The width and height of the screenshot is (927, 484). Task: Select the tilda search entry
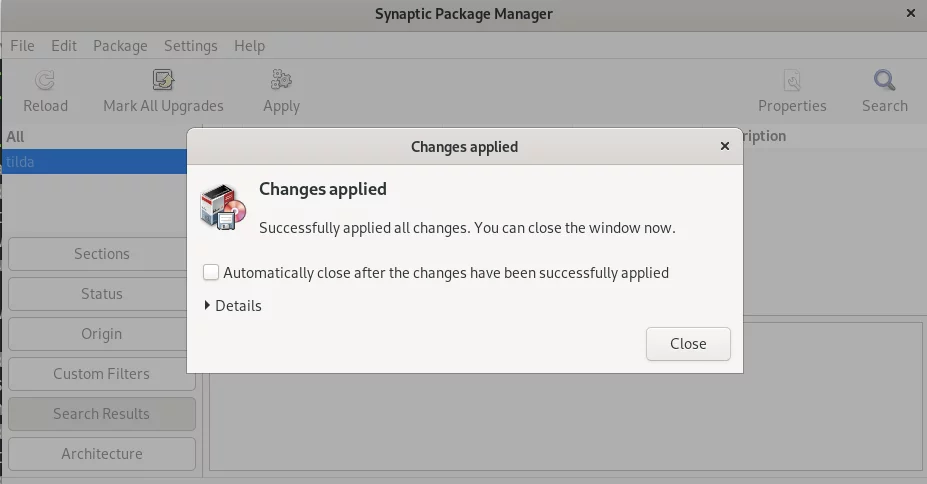tap(94, 161)
